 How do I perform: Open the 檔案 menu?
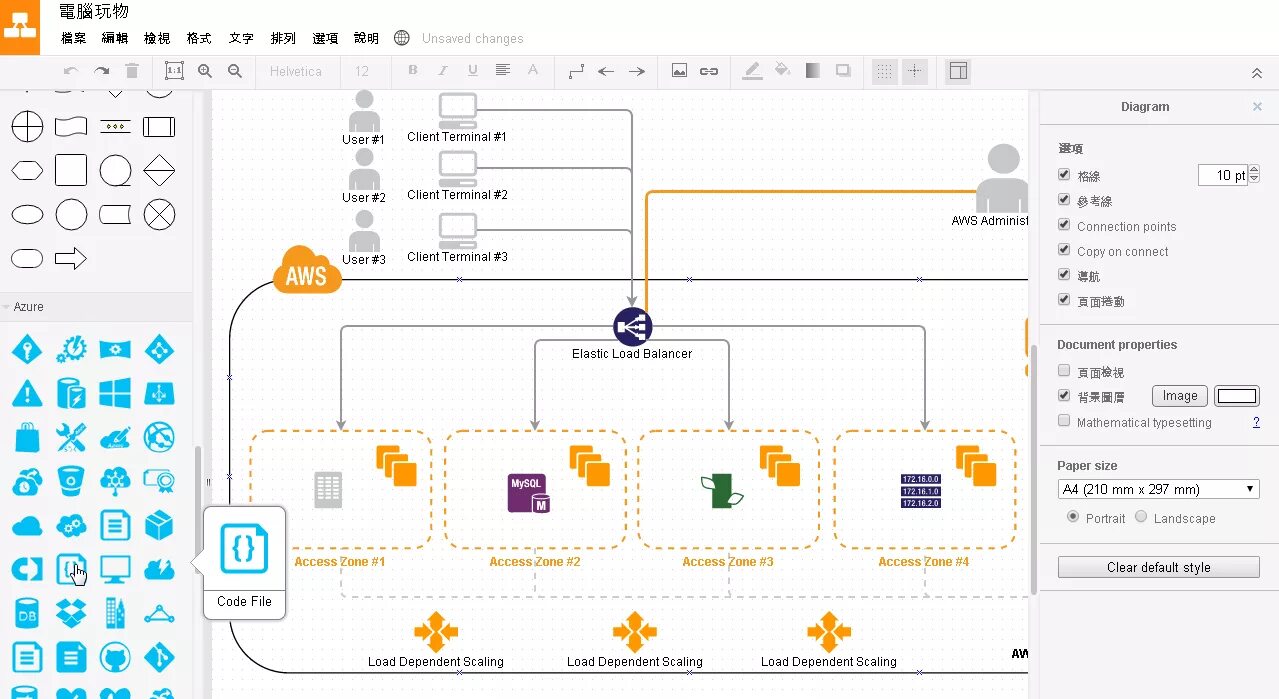74,38
